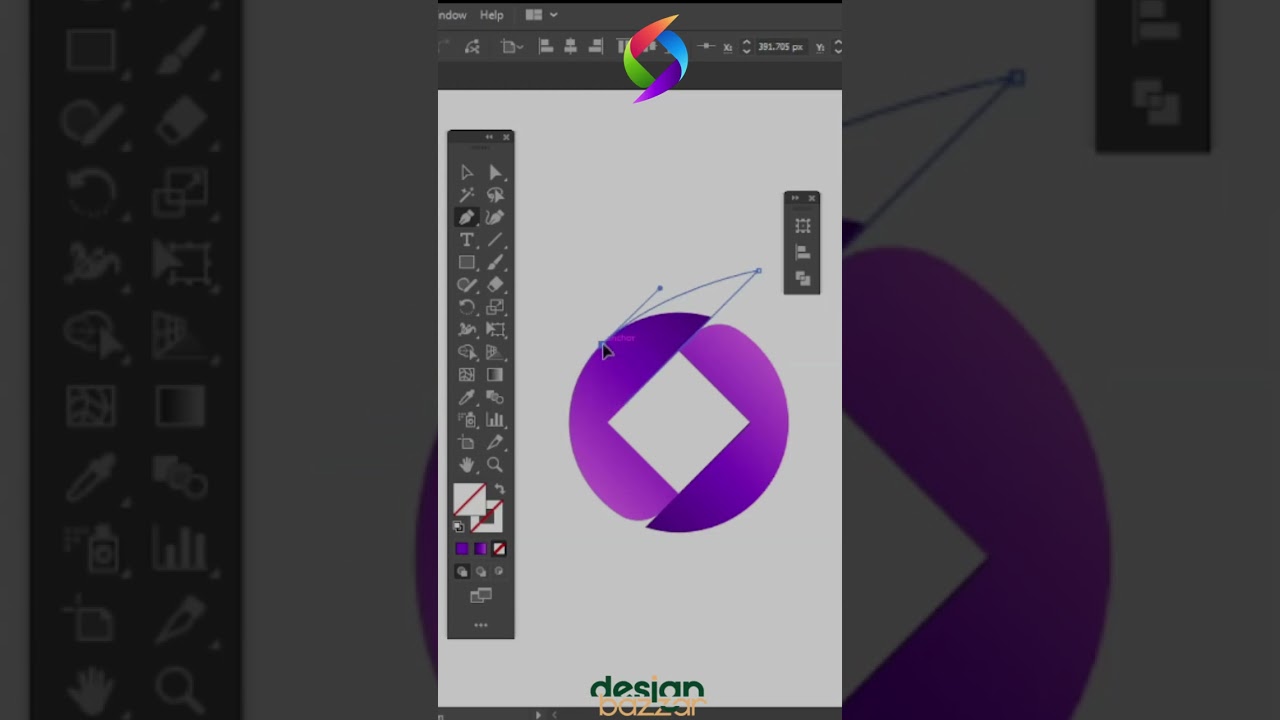Enable Draw Behind mode
Image resolution: width=1280 pixels, height=720 pixels.
[x=481, y=572]
